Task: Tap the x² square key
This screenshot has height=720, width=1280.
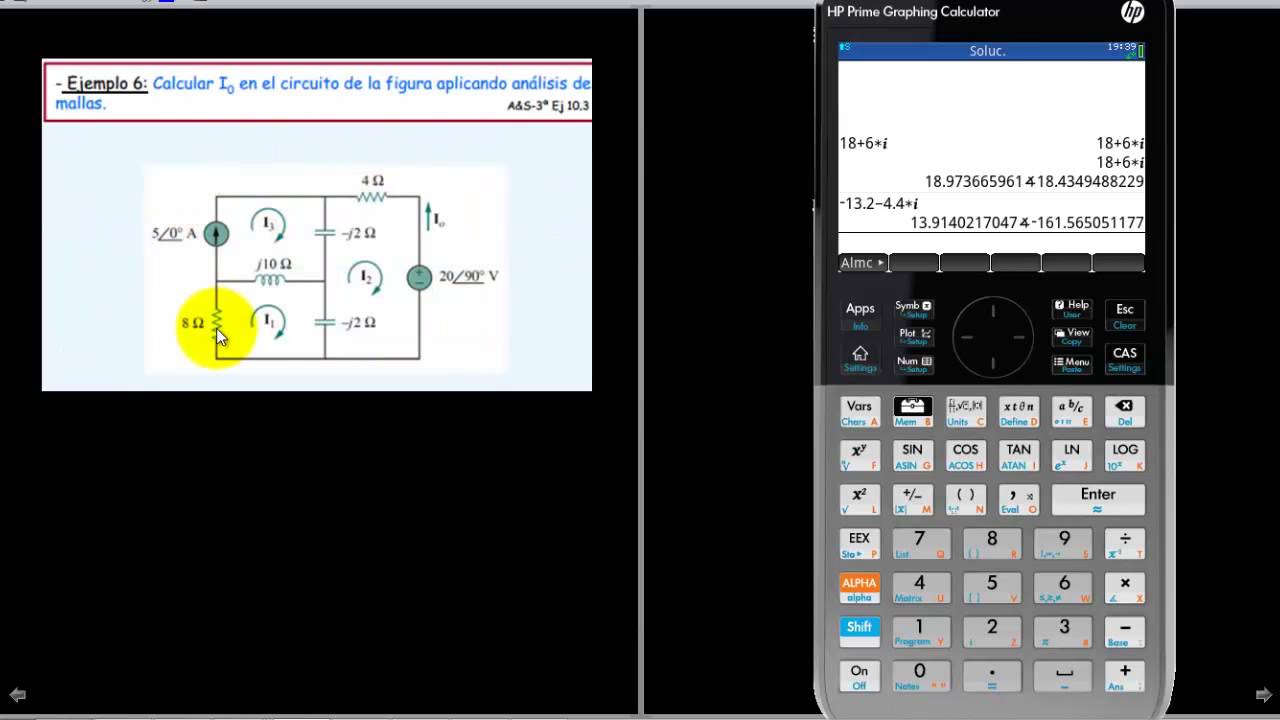Action: click(859, 500)
